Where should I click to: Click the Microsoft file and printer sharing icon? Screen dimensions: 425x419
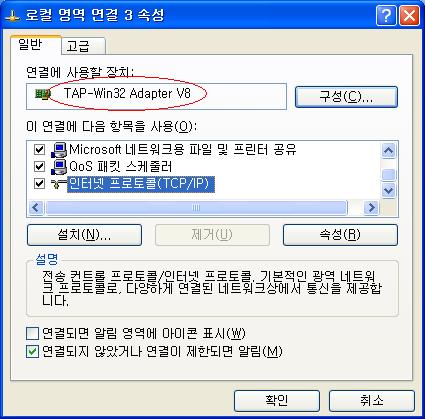[59, 150]
